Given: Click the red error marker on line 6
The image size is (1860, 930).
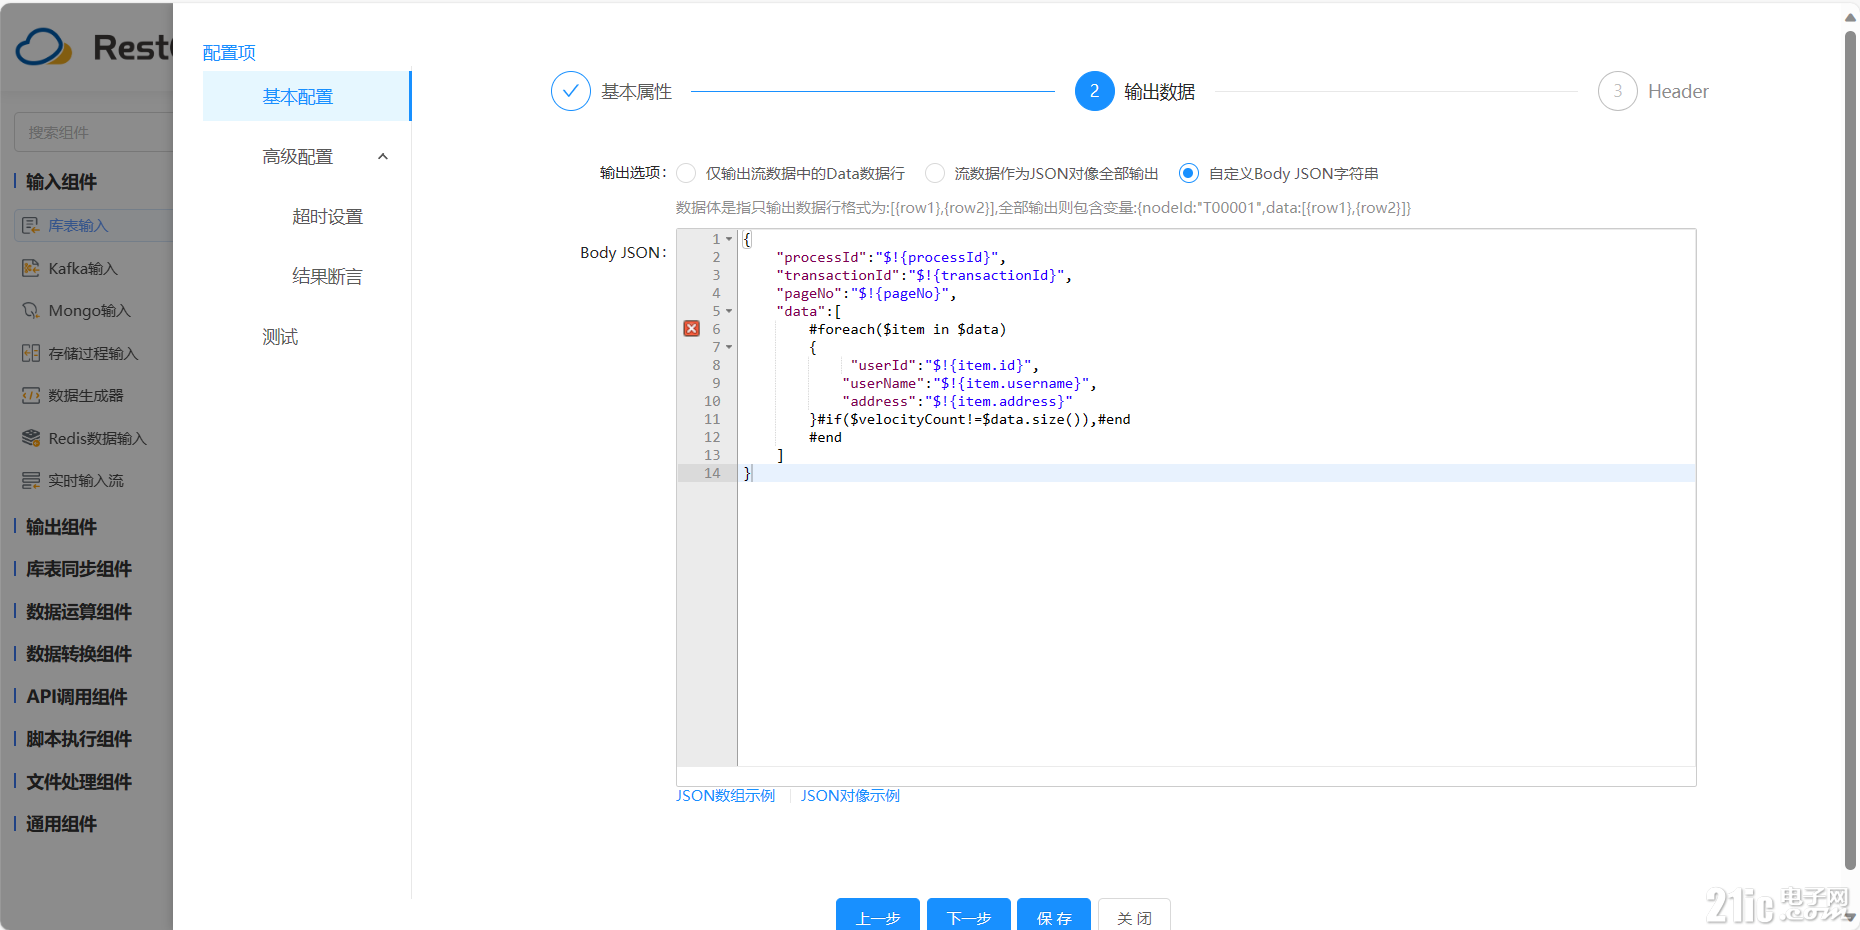Looking at the screenshot, I should (x=691, y=328).
